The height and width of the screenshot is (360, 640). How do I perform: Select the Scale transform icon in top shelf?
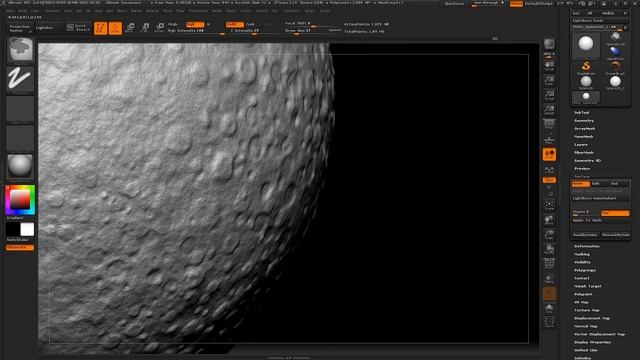tap(145, 27)
